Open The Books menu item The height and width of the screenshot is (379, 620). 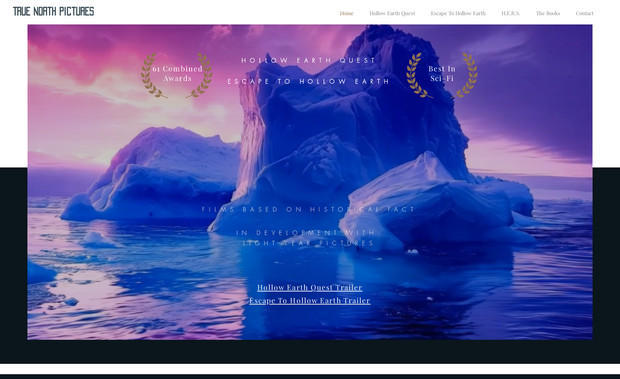click(548, 13)
